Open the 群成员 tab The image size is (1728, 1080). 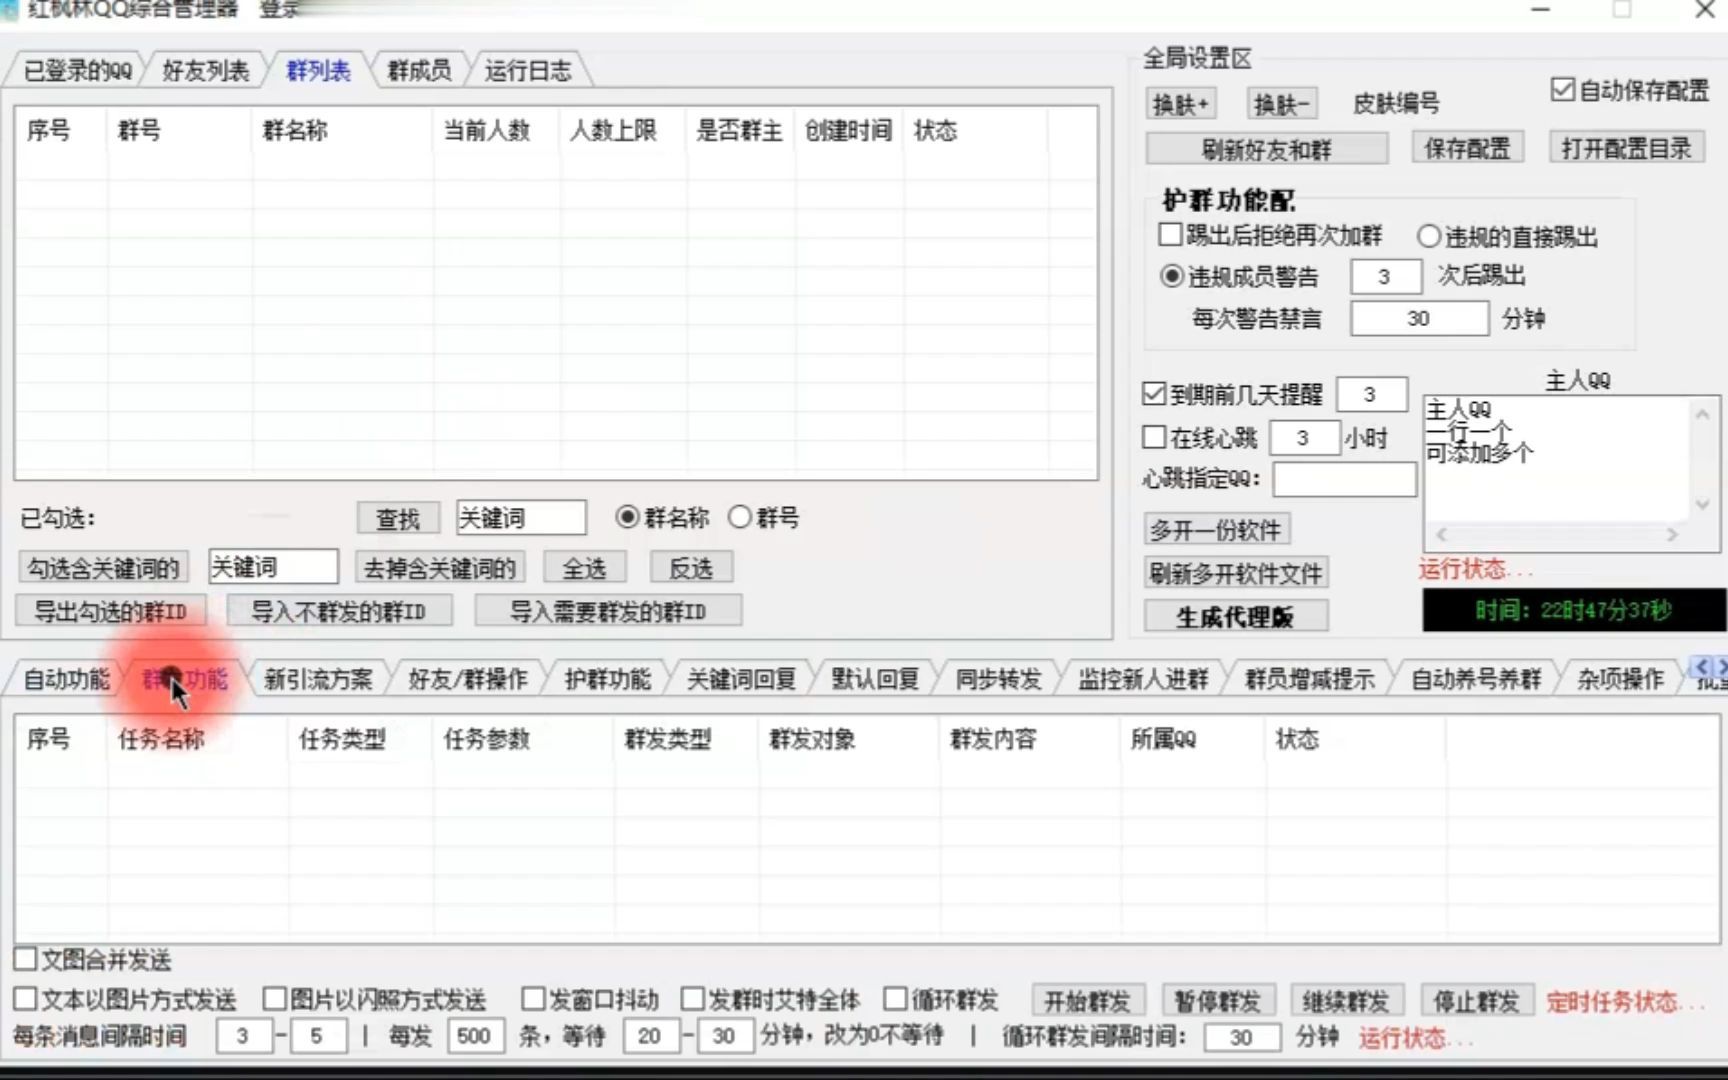(419, 71)
